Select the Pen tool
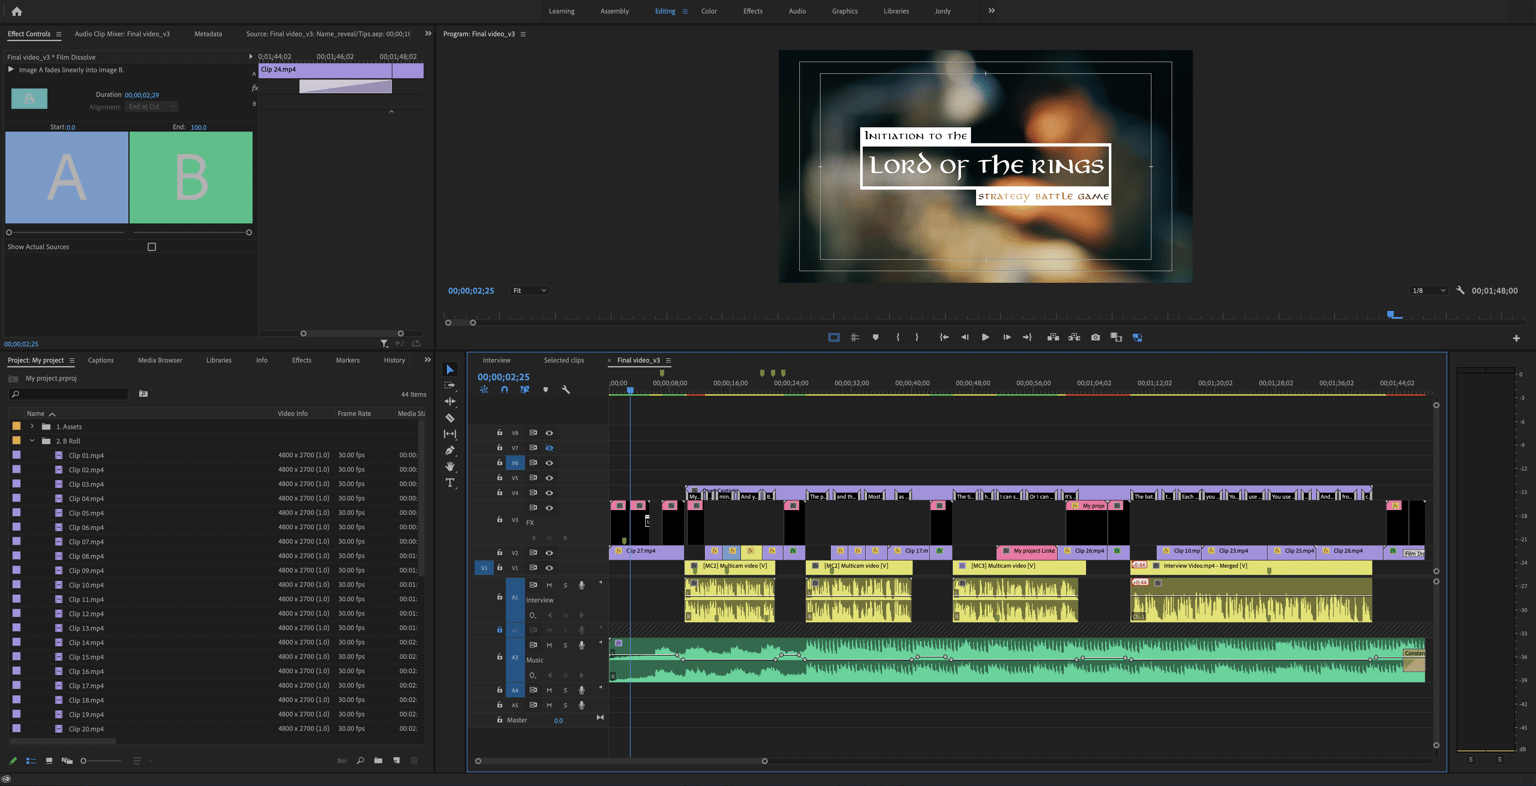This screenshot has height=786, width=1536. click(450, 450)
